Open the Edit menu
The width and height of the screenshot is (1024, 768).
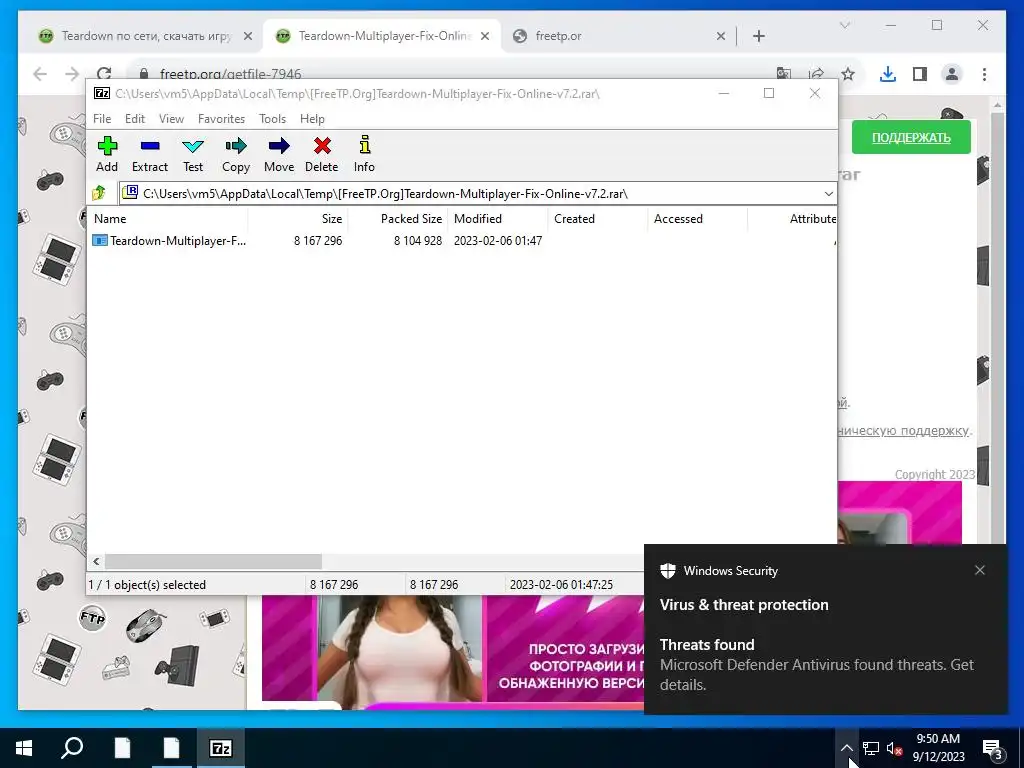click(135, 119)
